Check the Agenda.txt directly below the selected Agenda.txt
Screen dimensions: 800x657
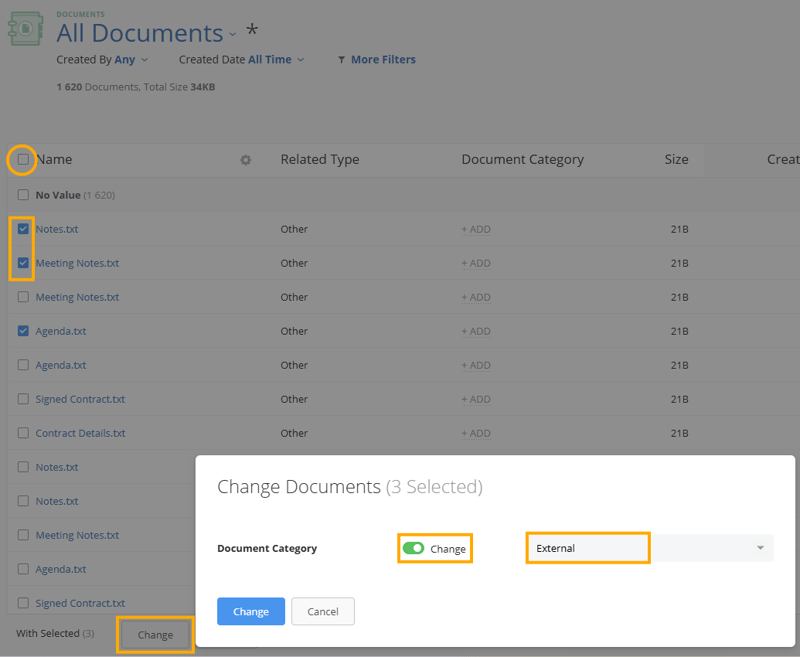point(23,365)
